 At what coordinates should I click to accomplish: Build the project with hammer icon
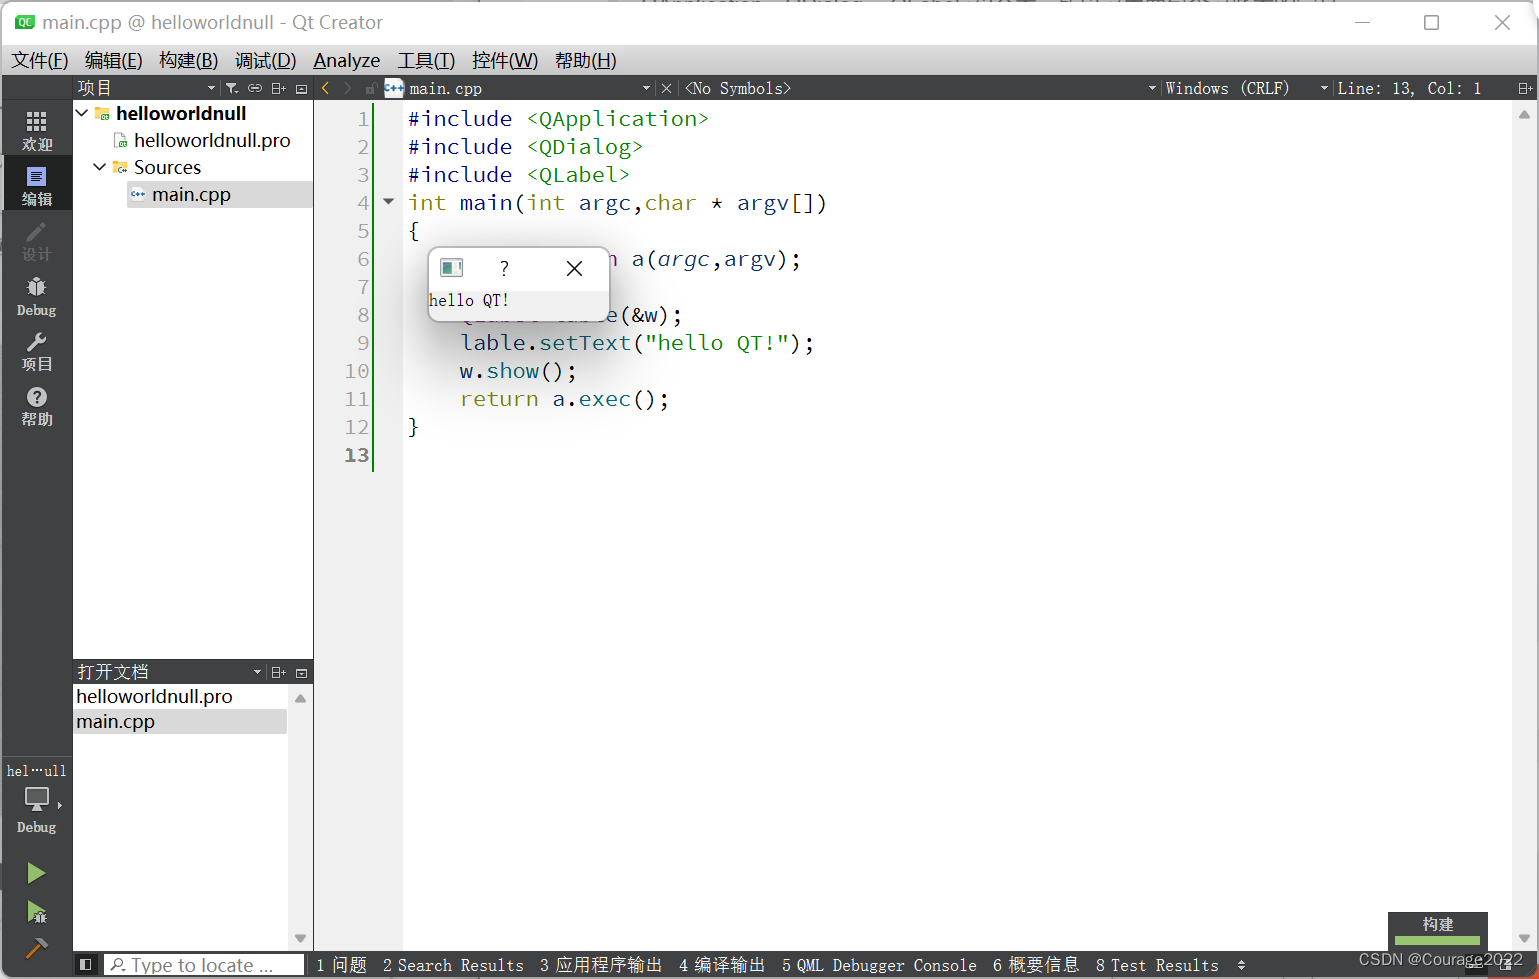click(x=36, y=948)
